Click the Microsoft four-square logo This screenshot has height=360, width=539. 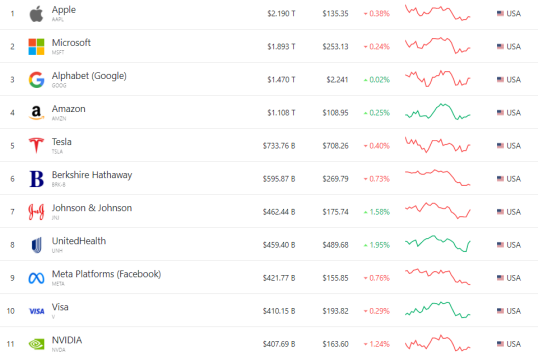point(36,47)
